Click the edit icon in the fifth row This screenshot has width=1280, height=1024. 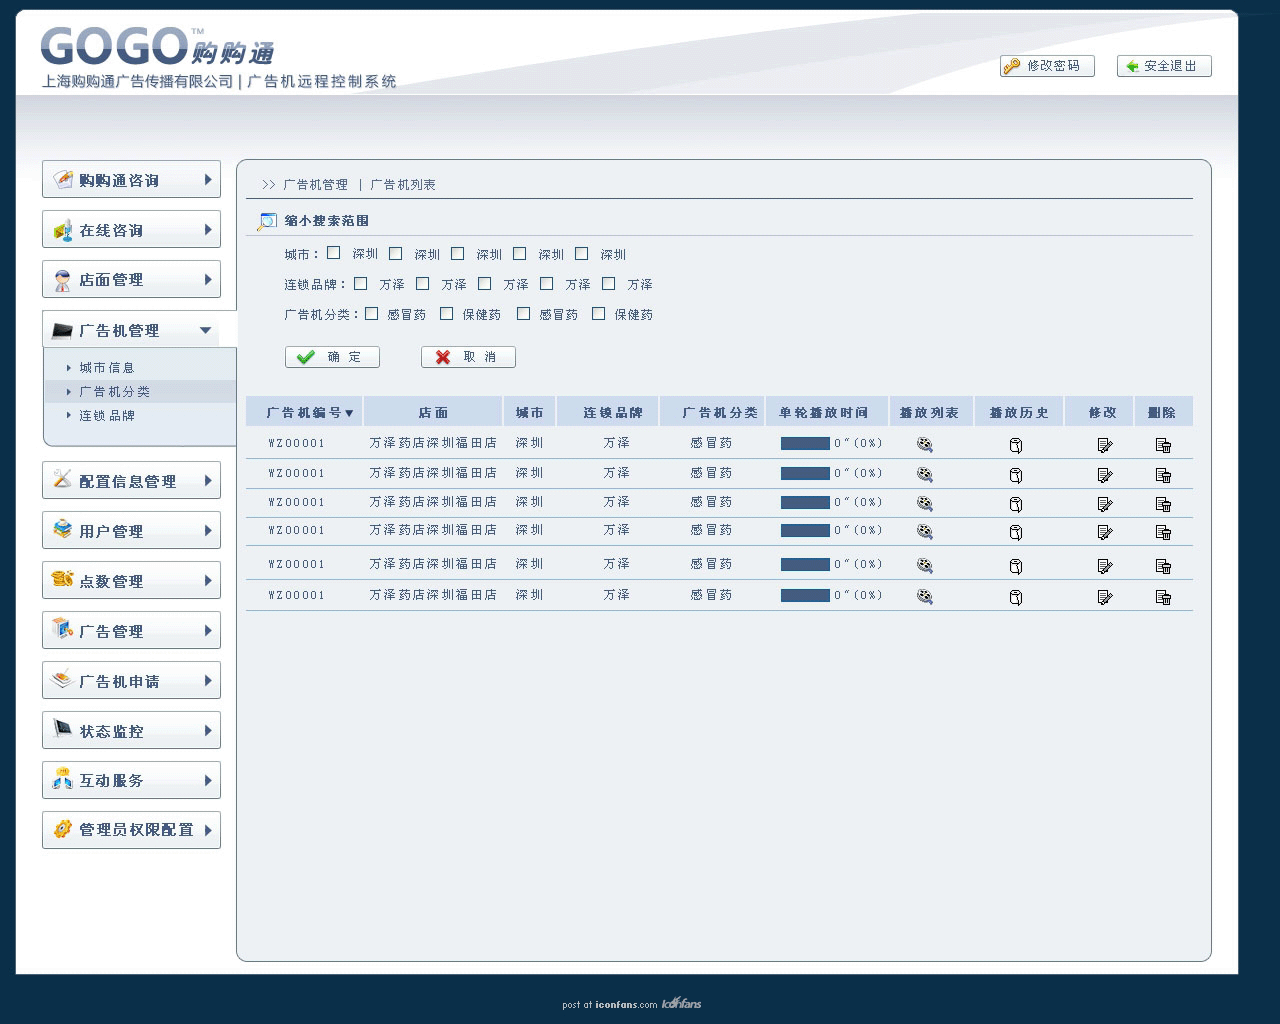[1105, 566]
